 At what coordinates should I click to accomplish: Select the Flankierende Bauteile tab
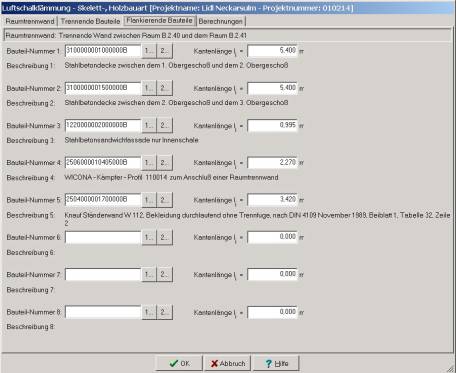[x=160, y=21]
